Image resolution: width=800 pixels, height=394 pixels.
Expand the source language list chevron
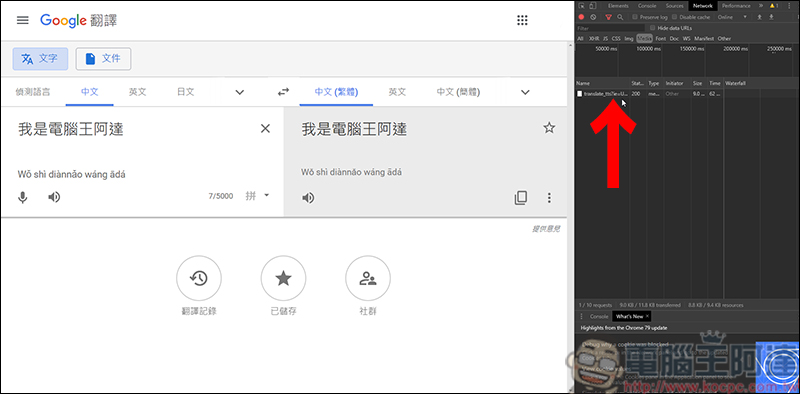239,92
